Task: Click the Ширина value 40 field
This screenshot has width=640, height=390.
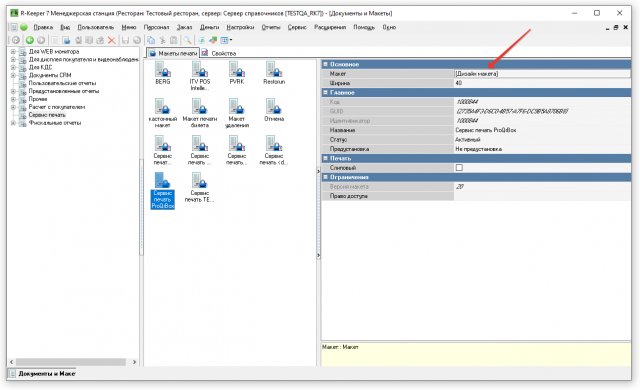Action: (542, 83)
